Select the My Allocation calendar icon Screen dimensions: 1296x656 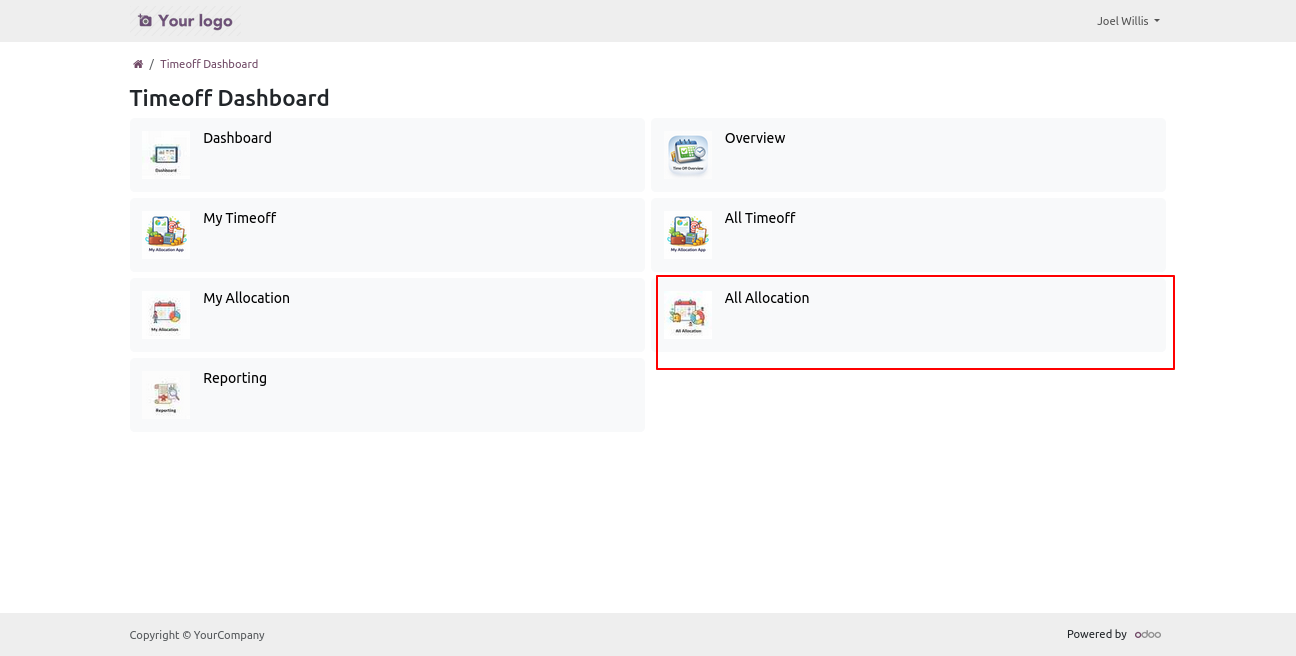tap(166, 315)
